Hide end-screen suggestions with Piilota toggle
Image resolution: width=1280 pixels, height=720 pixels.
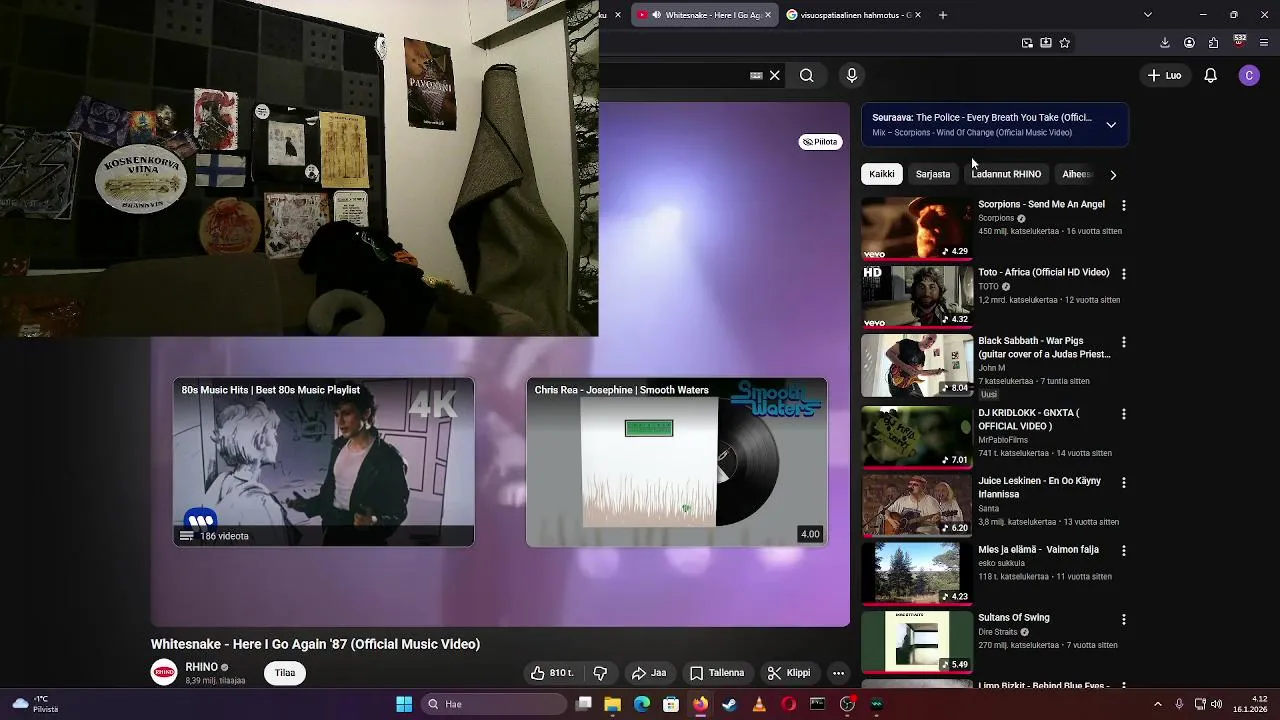tap(820, 142)
